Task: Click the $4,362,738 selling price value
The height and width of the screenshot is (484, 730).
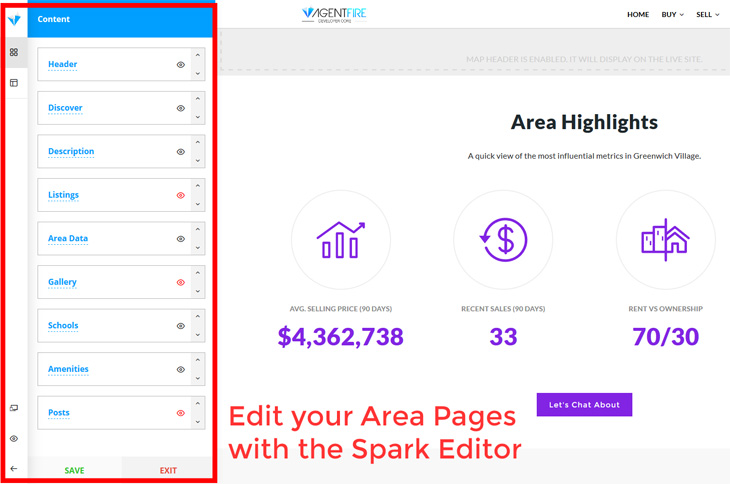Action: click(341, 336)
